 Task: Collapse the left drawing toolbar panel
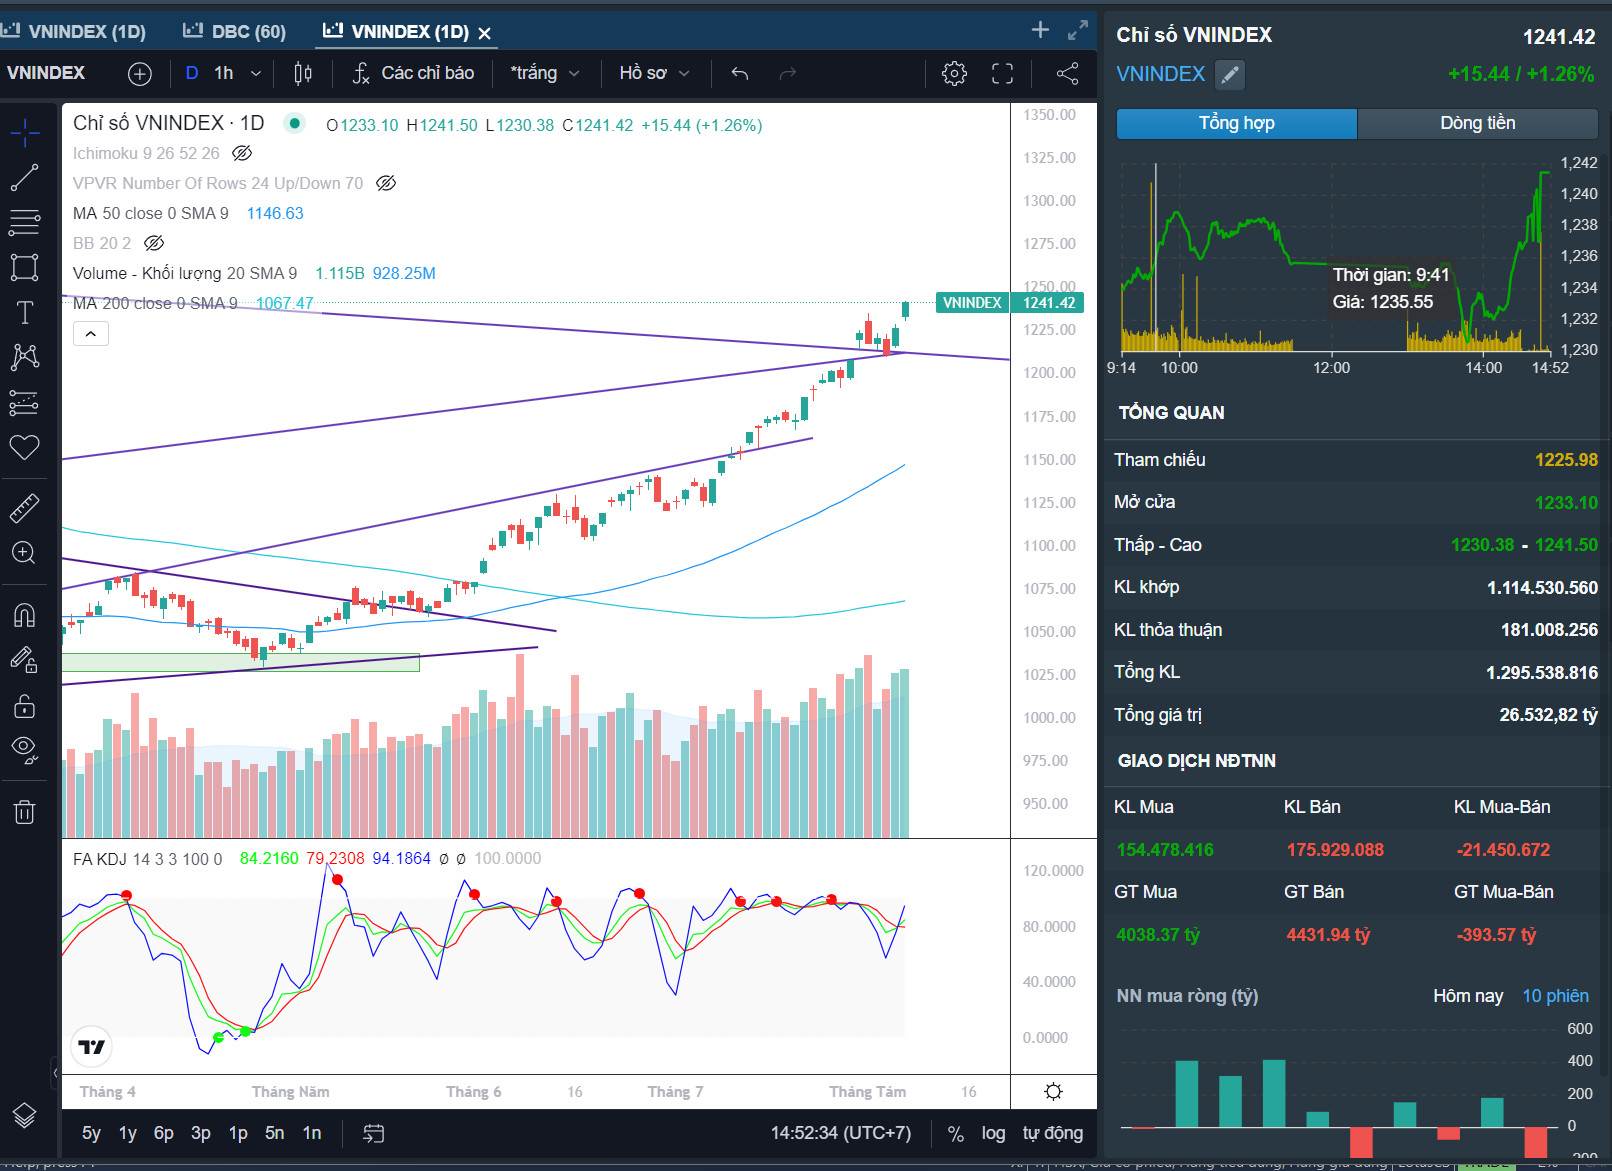tap(55, 1073)
